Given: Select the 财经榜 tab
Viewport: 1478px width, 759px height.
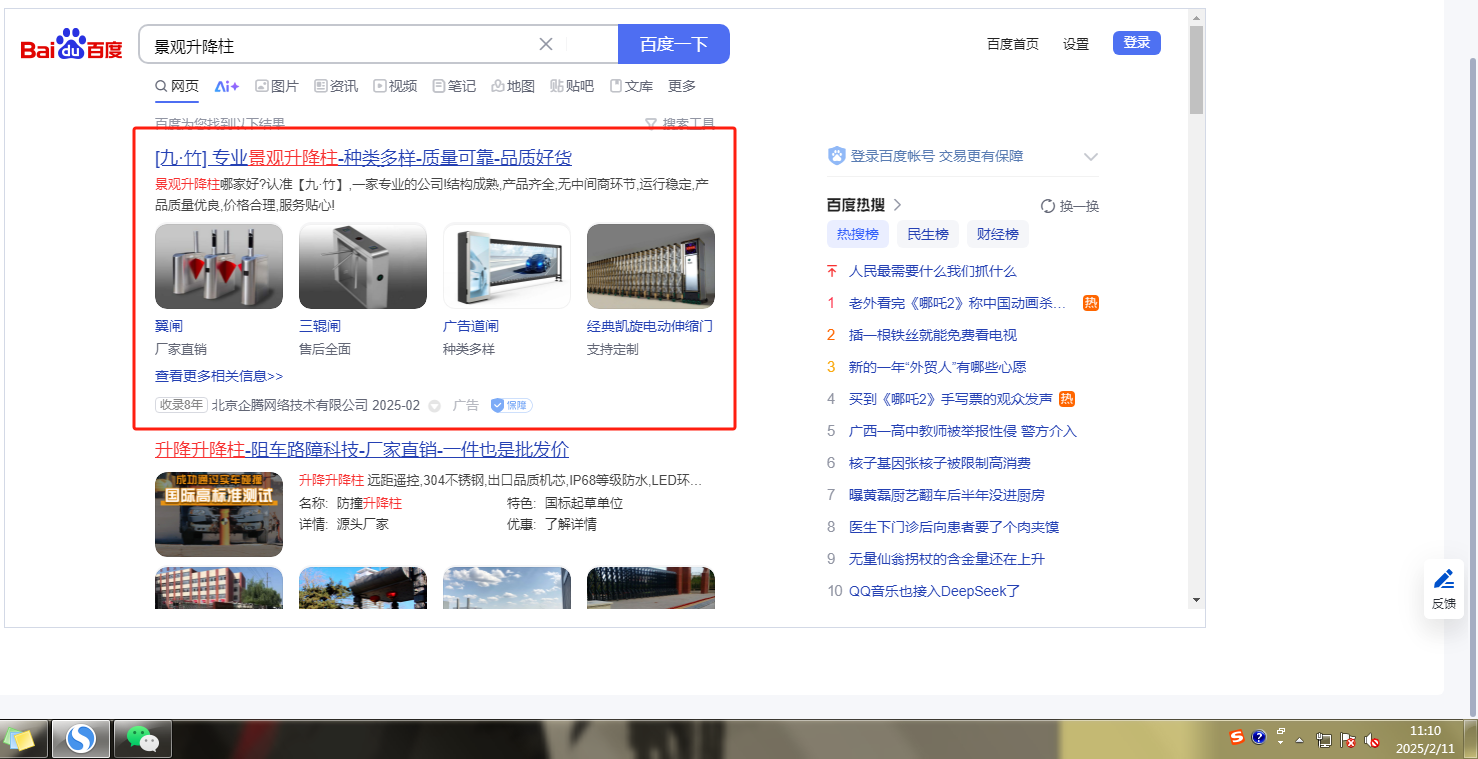Looking at the screenshot, I should pos(998,234).
